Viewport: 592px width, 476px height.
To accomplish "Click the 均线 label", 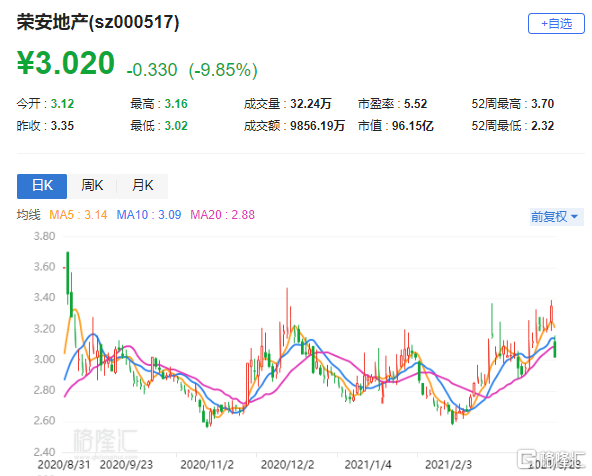I will click(x=29, y=215).
